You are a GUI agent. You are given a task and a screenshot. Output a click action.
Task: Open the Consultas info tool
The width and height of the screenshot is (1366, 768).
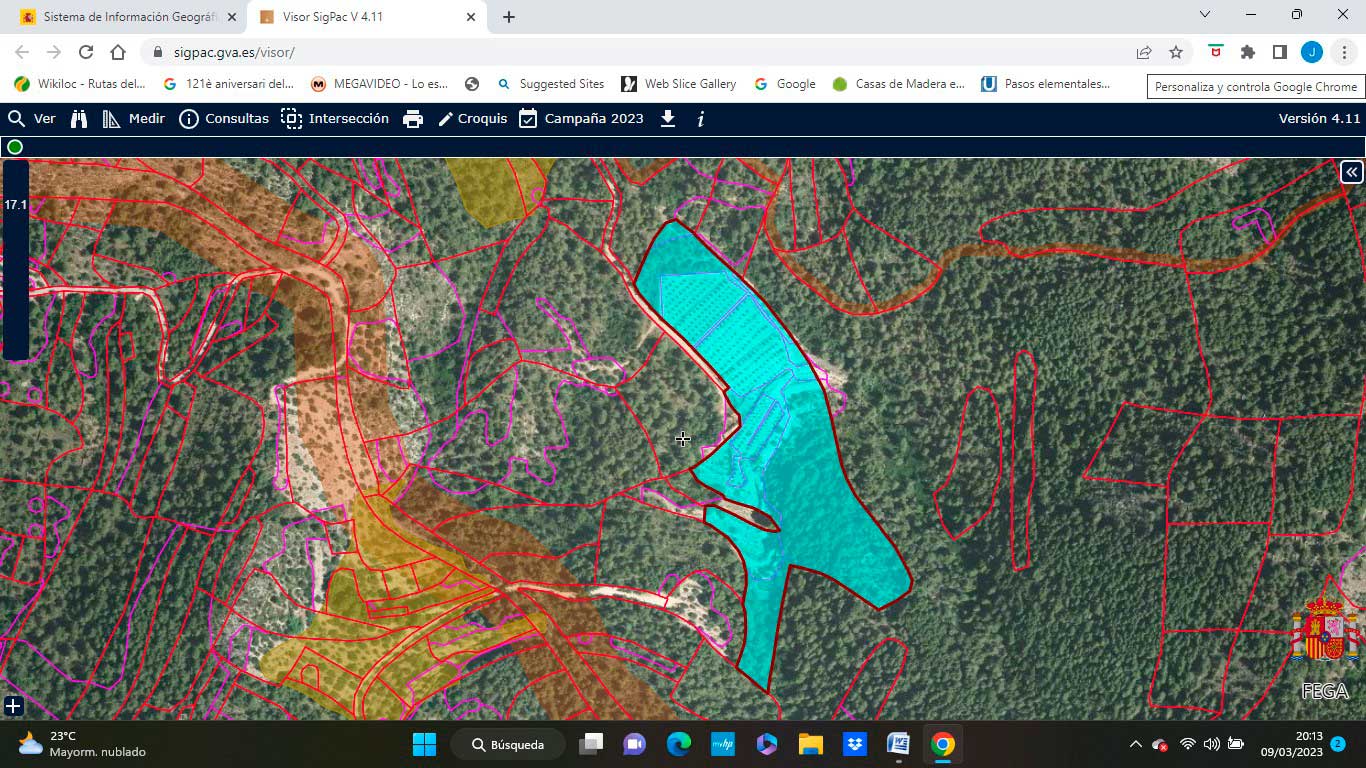[x=224, y=119]
